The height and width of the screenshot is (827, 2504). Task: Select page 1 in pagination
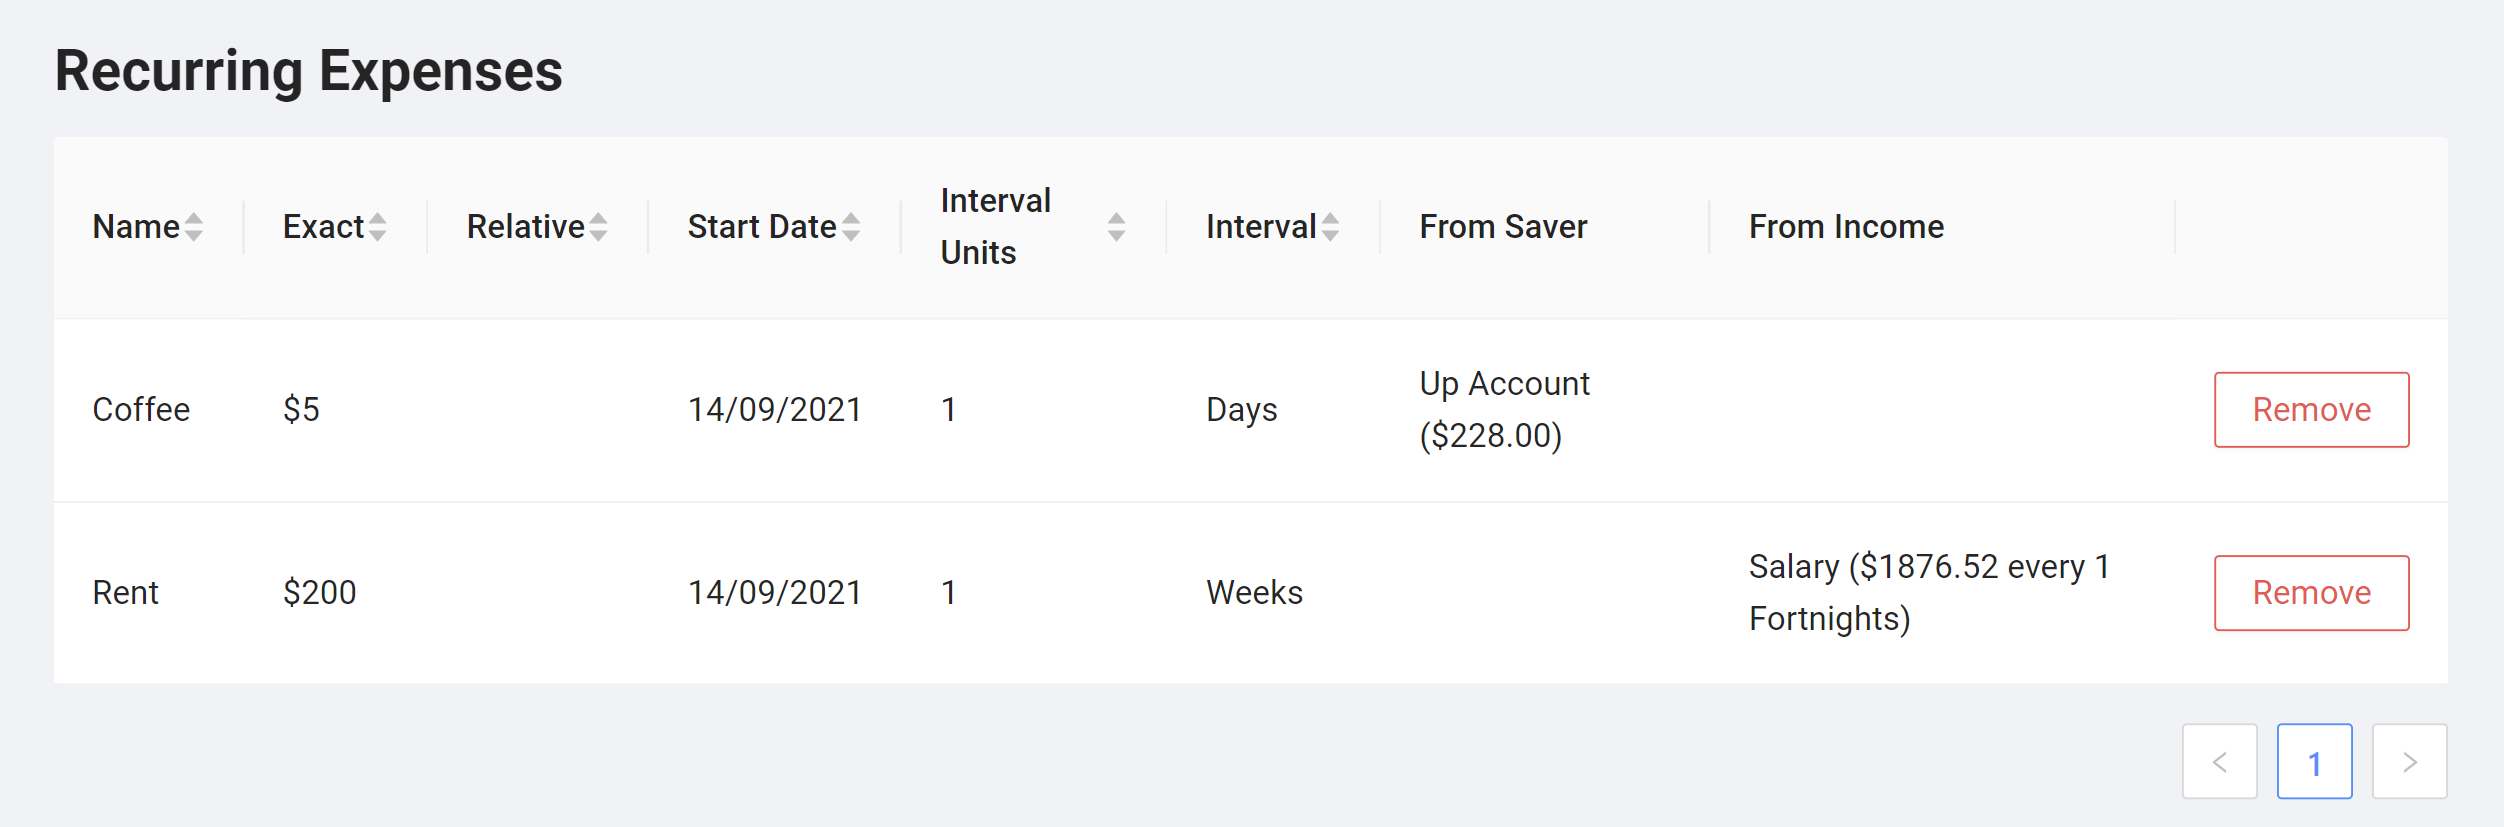click(2314, 762)
